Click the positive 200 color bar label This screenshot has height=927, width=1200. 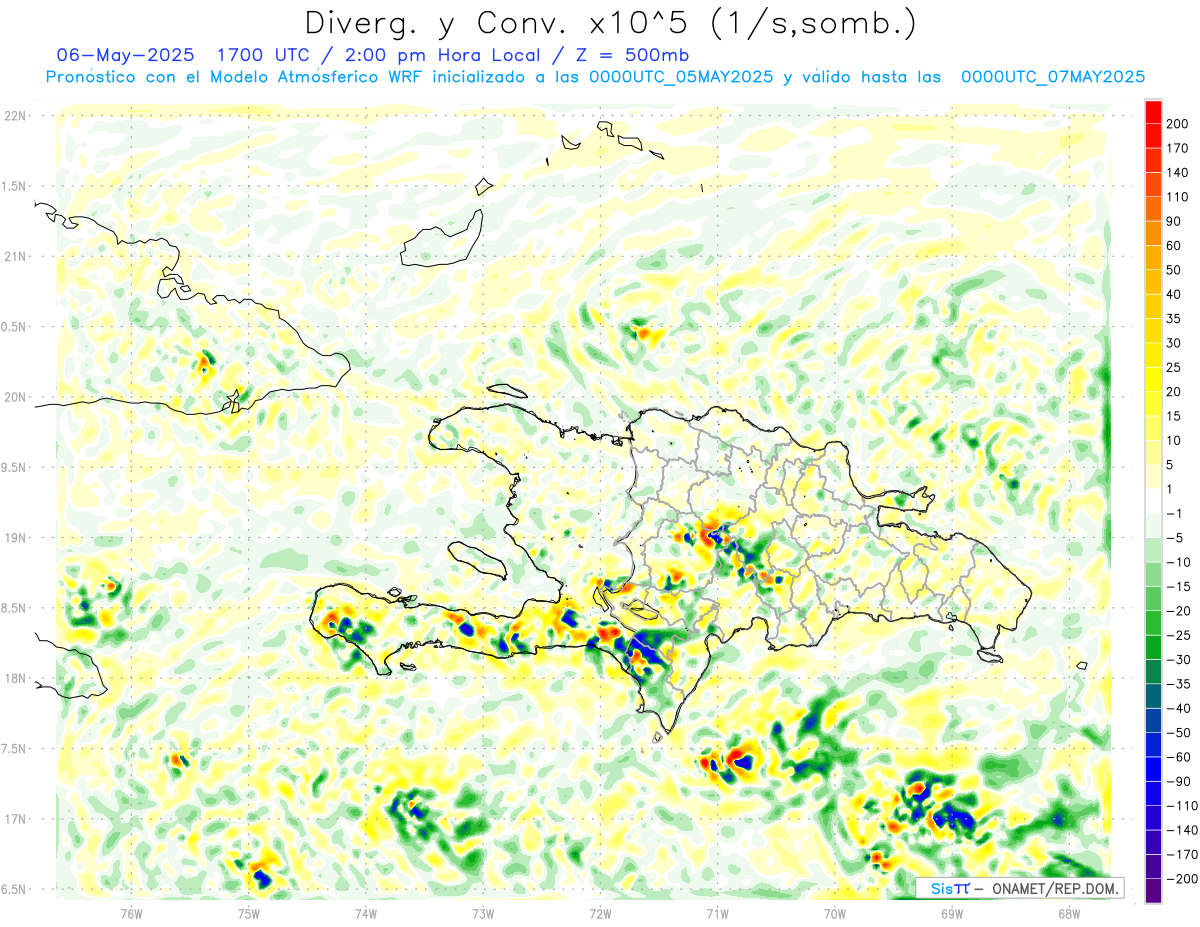click(1177, 123)
